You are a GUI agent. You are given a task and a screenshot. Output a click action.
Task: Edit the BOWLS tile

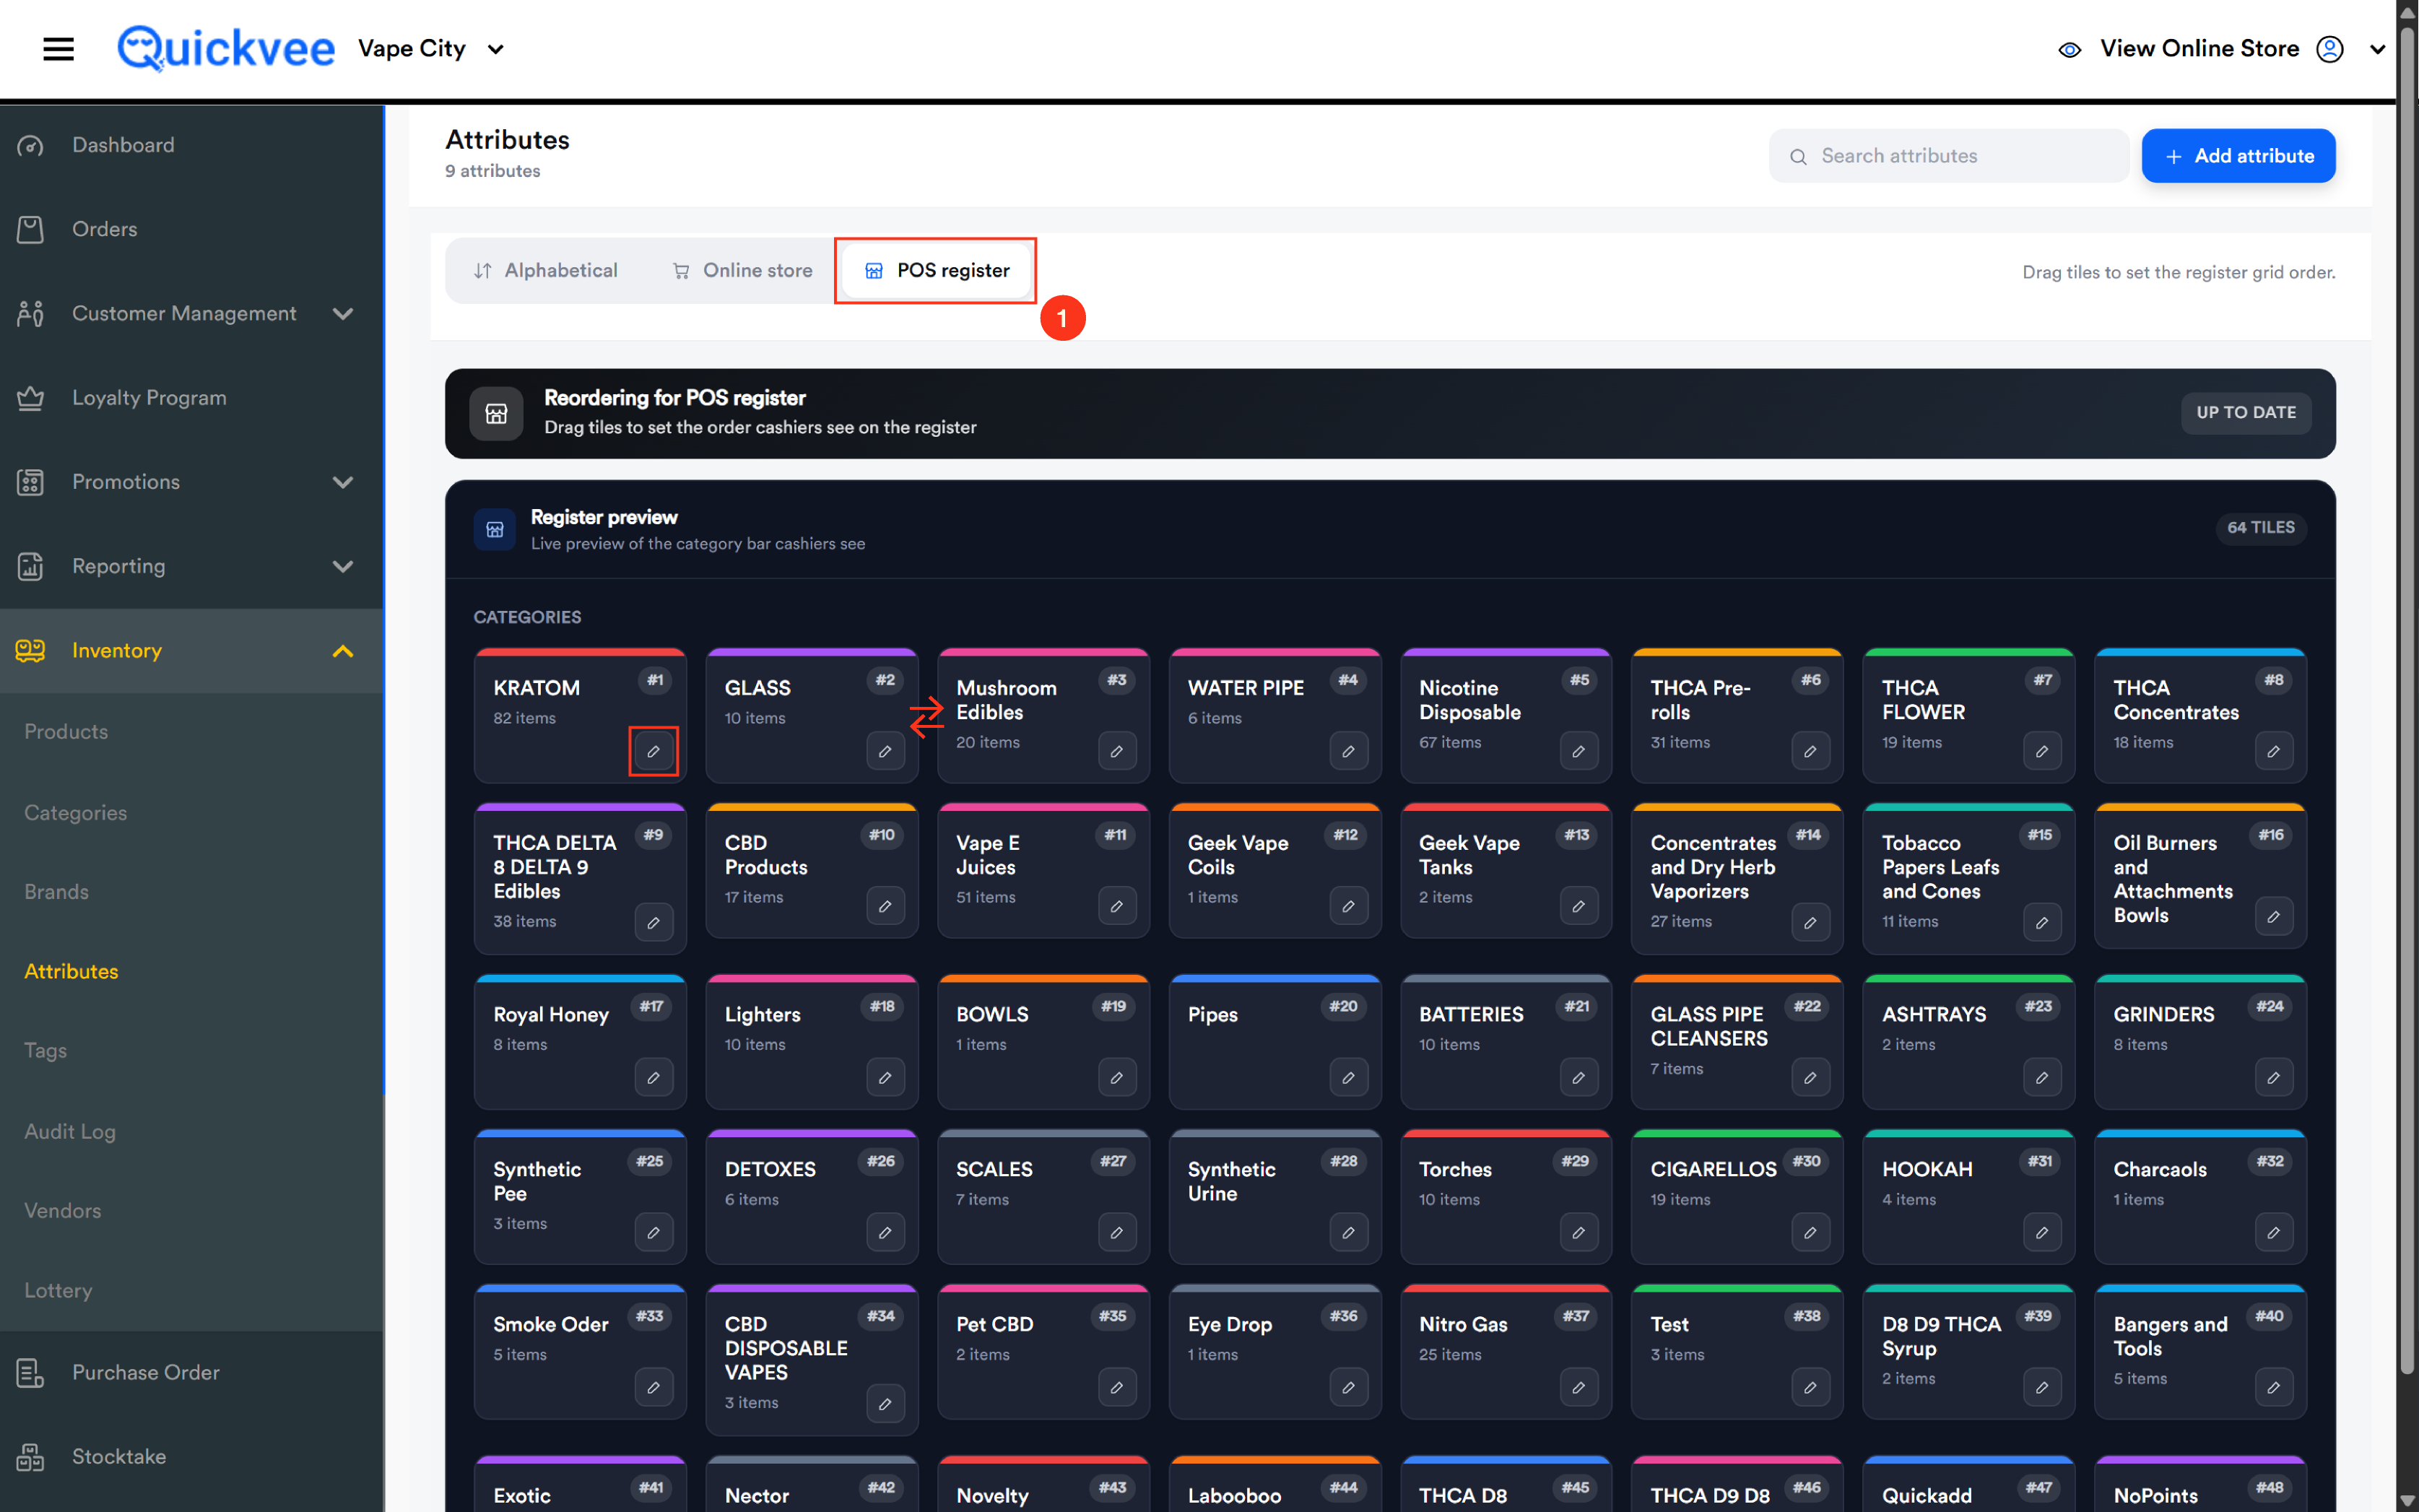tap(1116, 1077)
